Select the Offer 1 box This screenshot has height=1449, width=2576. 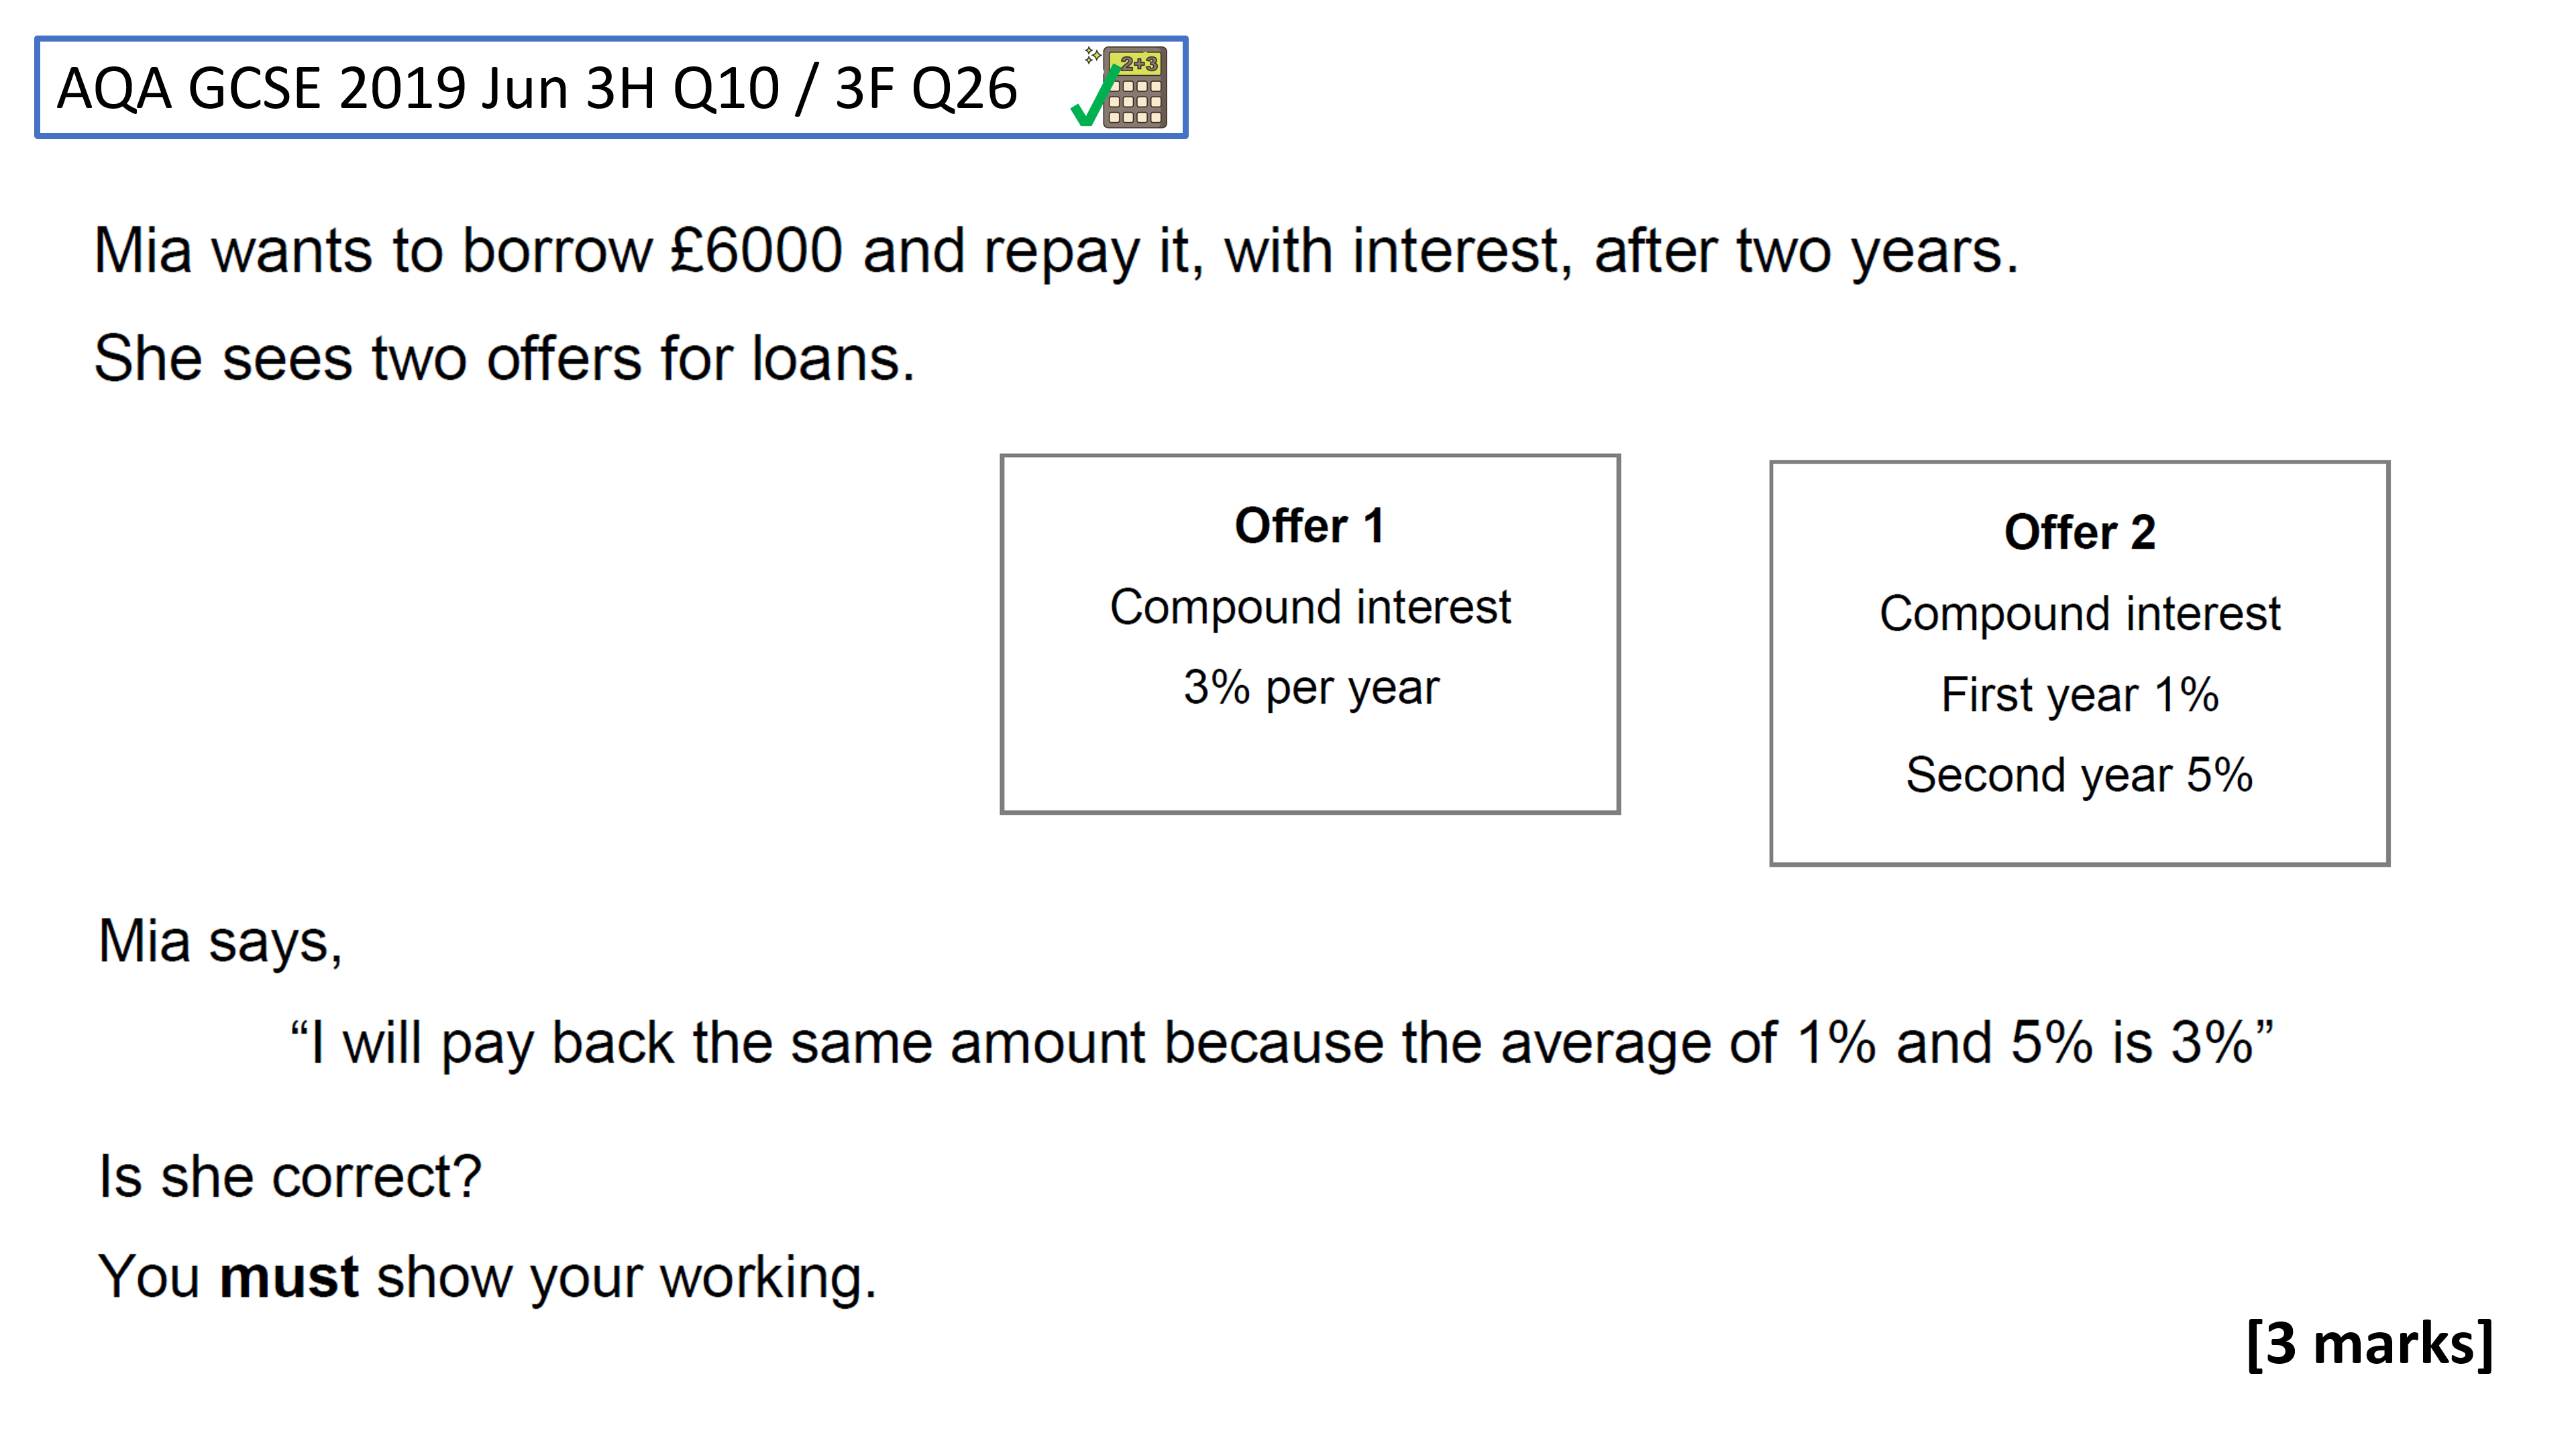(1310, 634)
